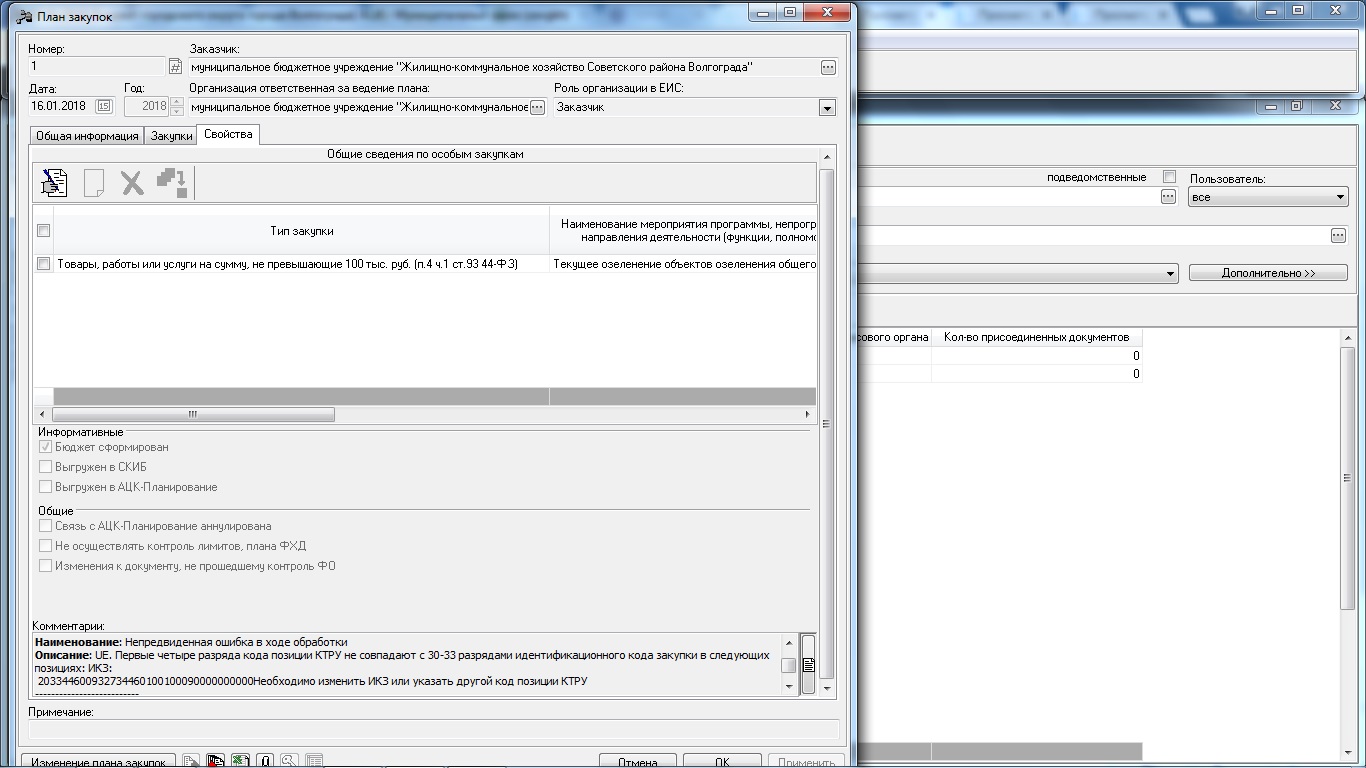Switch to the 'Общая информация' tab
The image size is (1366, 768).
click(87, 136)
